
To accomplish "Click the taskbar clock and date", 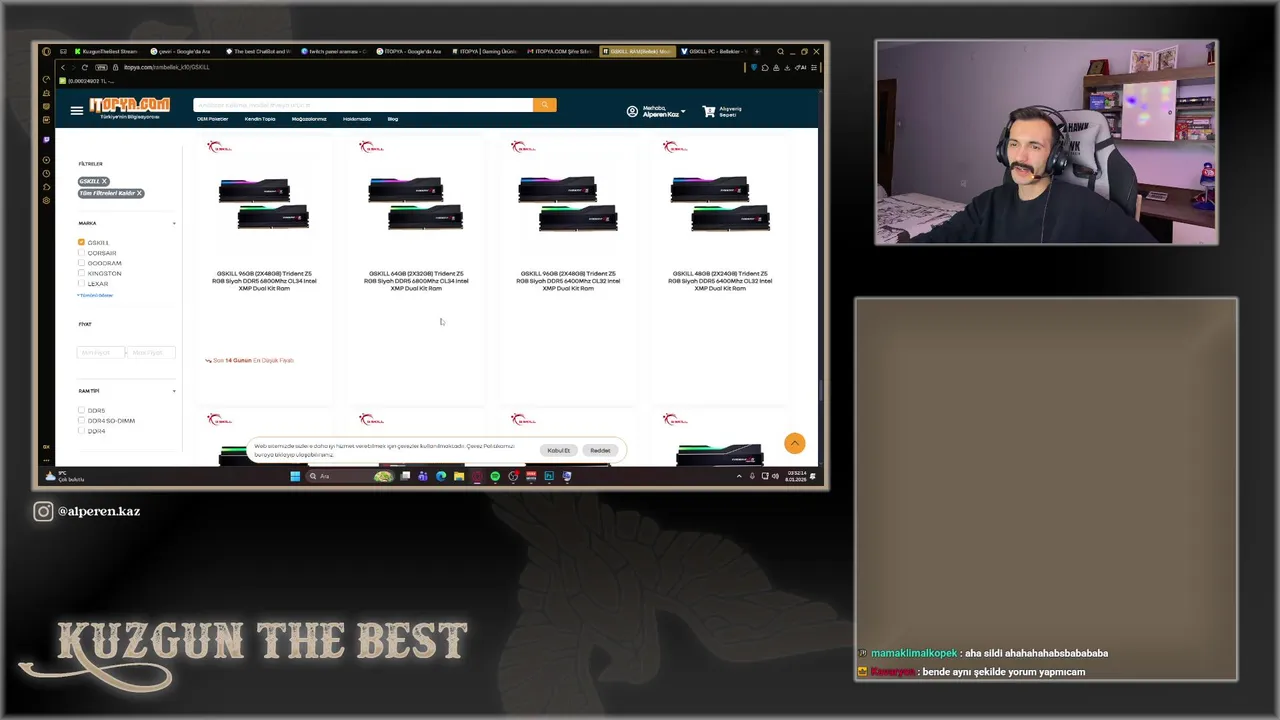I will 797,476.
